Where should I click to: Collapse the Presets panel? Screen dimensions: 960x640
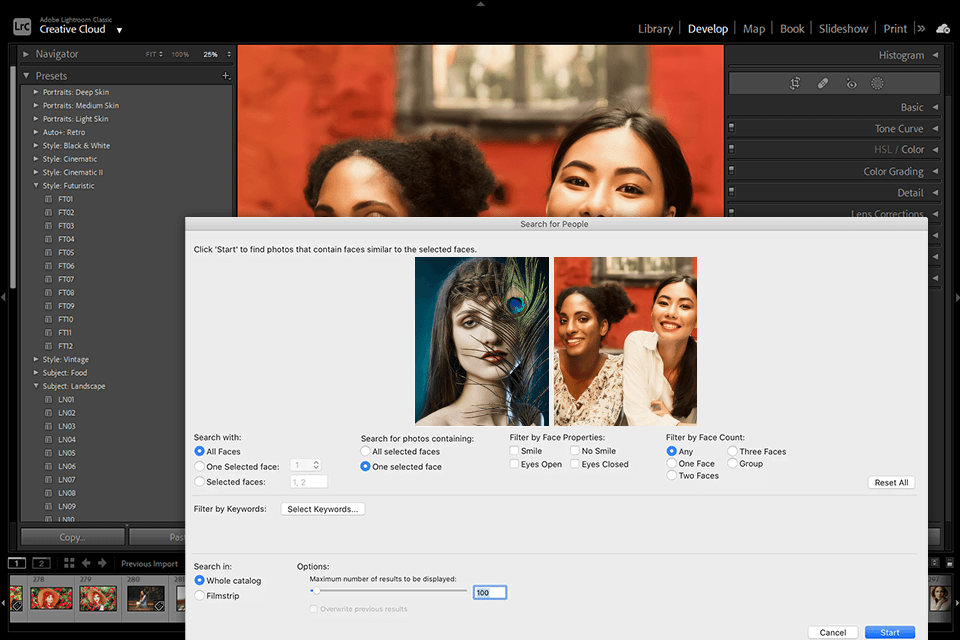(26, 75)
